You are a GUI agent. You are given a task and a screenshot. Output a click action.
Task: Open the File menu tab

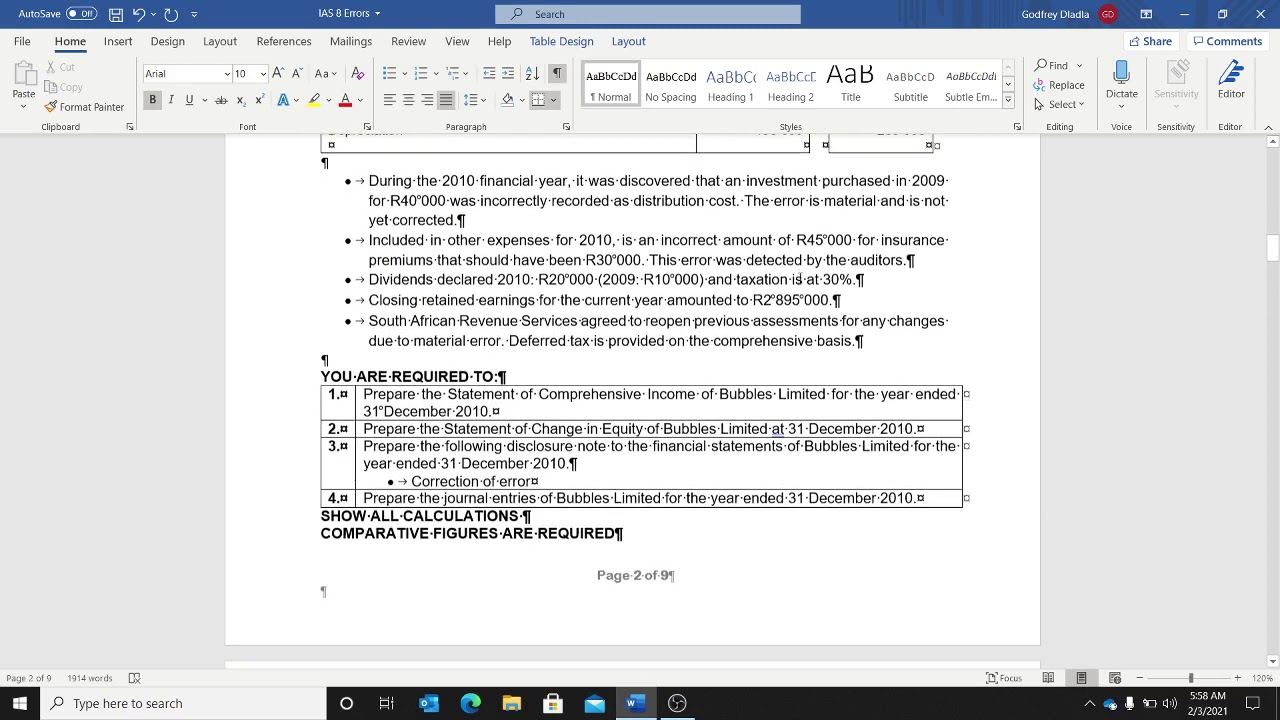(x=22, y=41)
